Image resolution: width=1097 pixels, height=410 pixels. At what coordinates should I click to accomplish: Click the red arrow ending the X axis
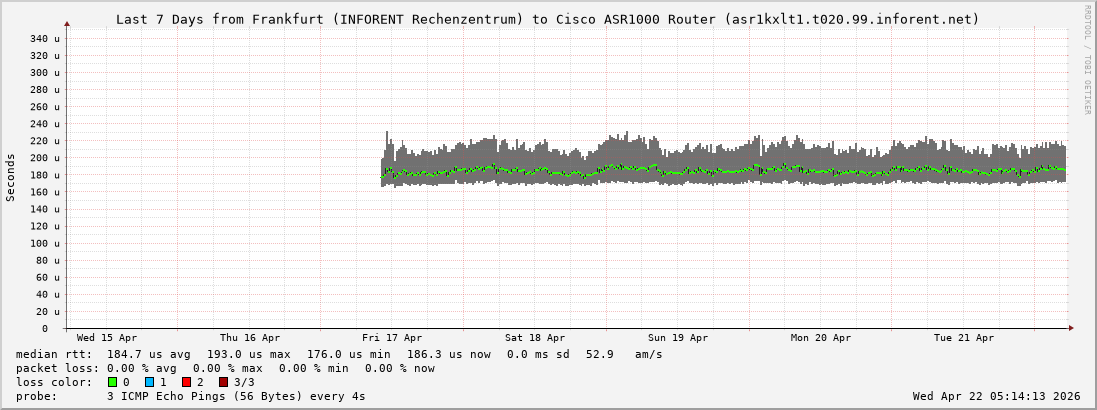tap(1070, 328)
